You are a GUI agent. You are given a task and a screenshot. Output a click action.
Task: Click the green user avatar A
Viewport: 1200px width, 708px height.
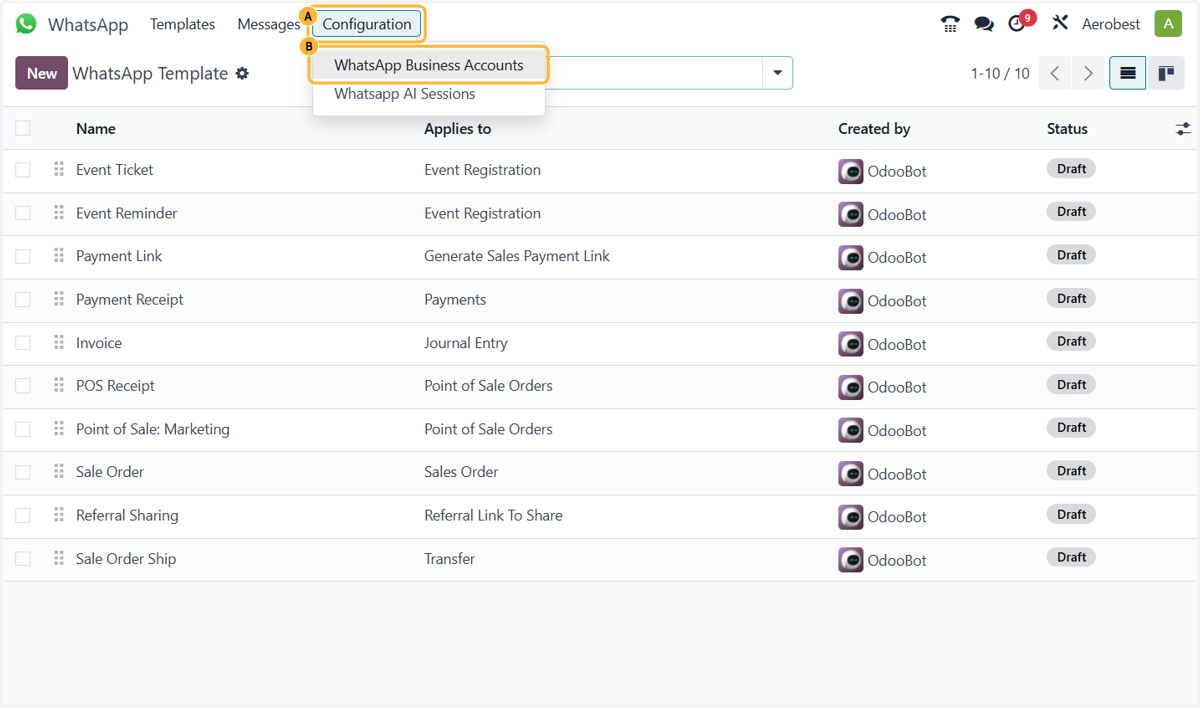pos(1168,24)
